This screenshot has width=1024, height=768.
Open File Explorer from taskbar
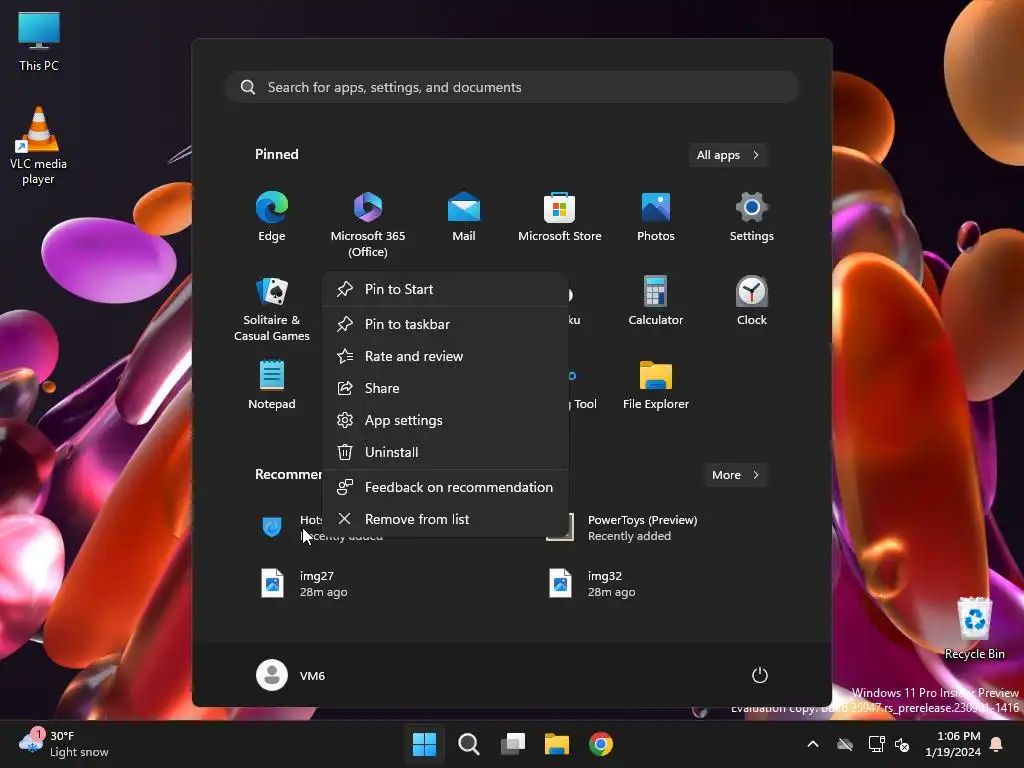(x=556, y=744)
